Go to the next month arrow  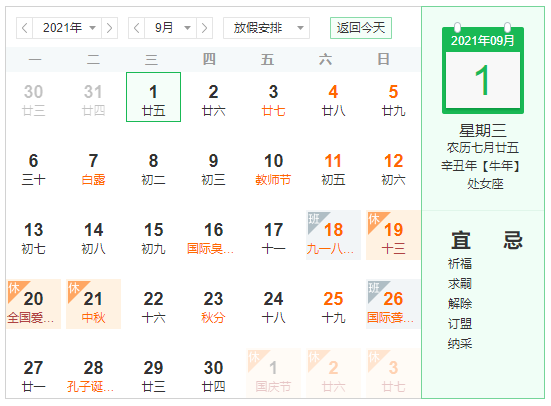tap(204, 28)
